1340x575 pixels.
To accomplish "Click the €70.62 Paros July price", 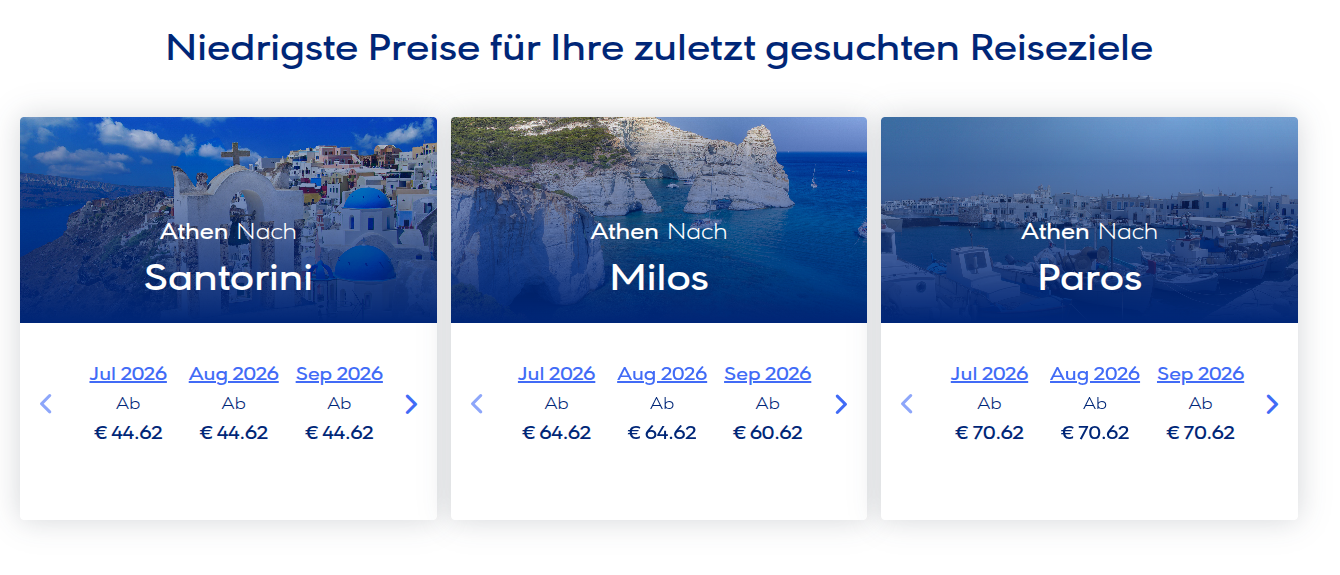I will [989, 433].
